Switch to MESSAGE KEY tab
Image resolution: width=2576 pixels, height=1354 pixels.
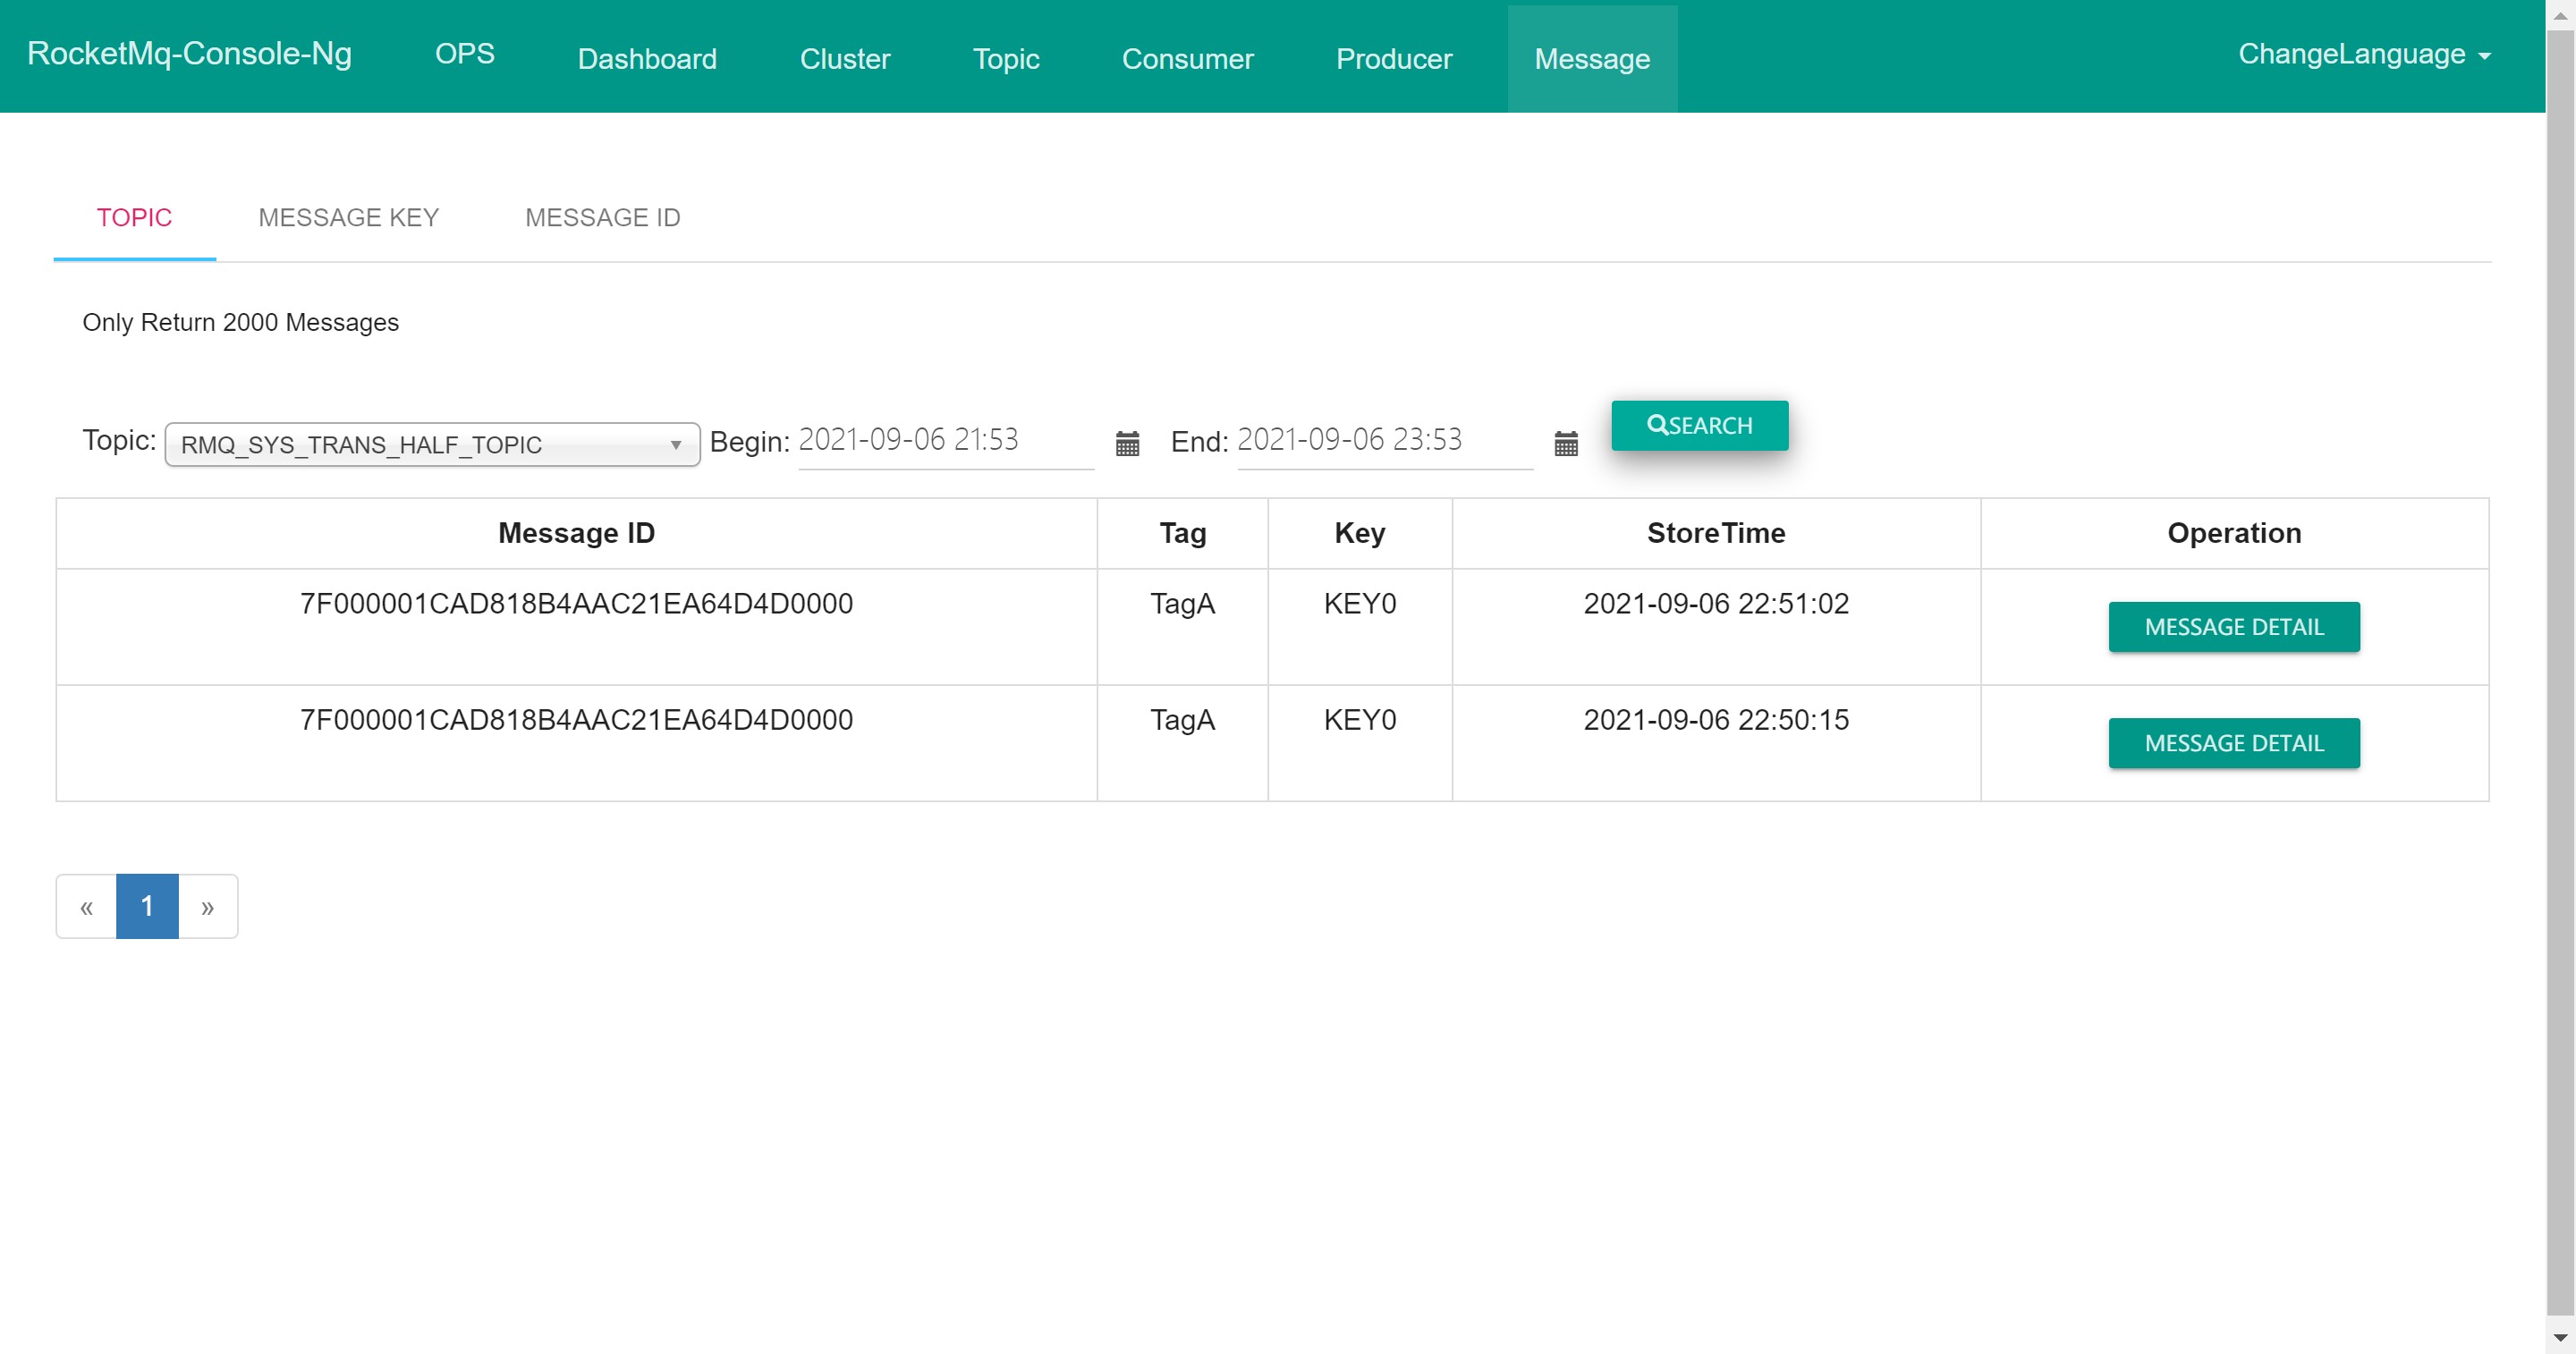(348, 218)
